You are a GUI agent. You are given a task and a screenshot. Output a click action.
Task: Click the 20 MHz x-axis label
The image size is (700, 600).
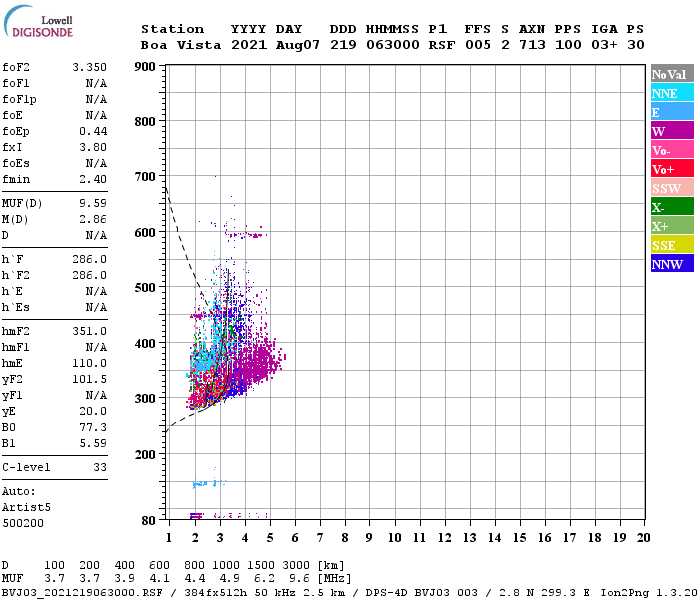pos(643,538)
